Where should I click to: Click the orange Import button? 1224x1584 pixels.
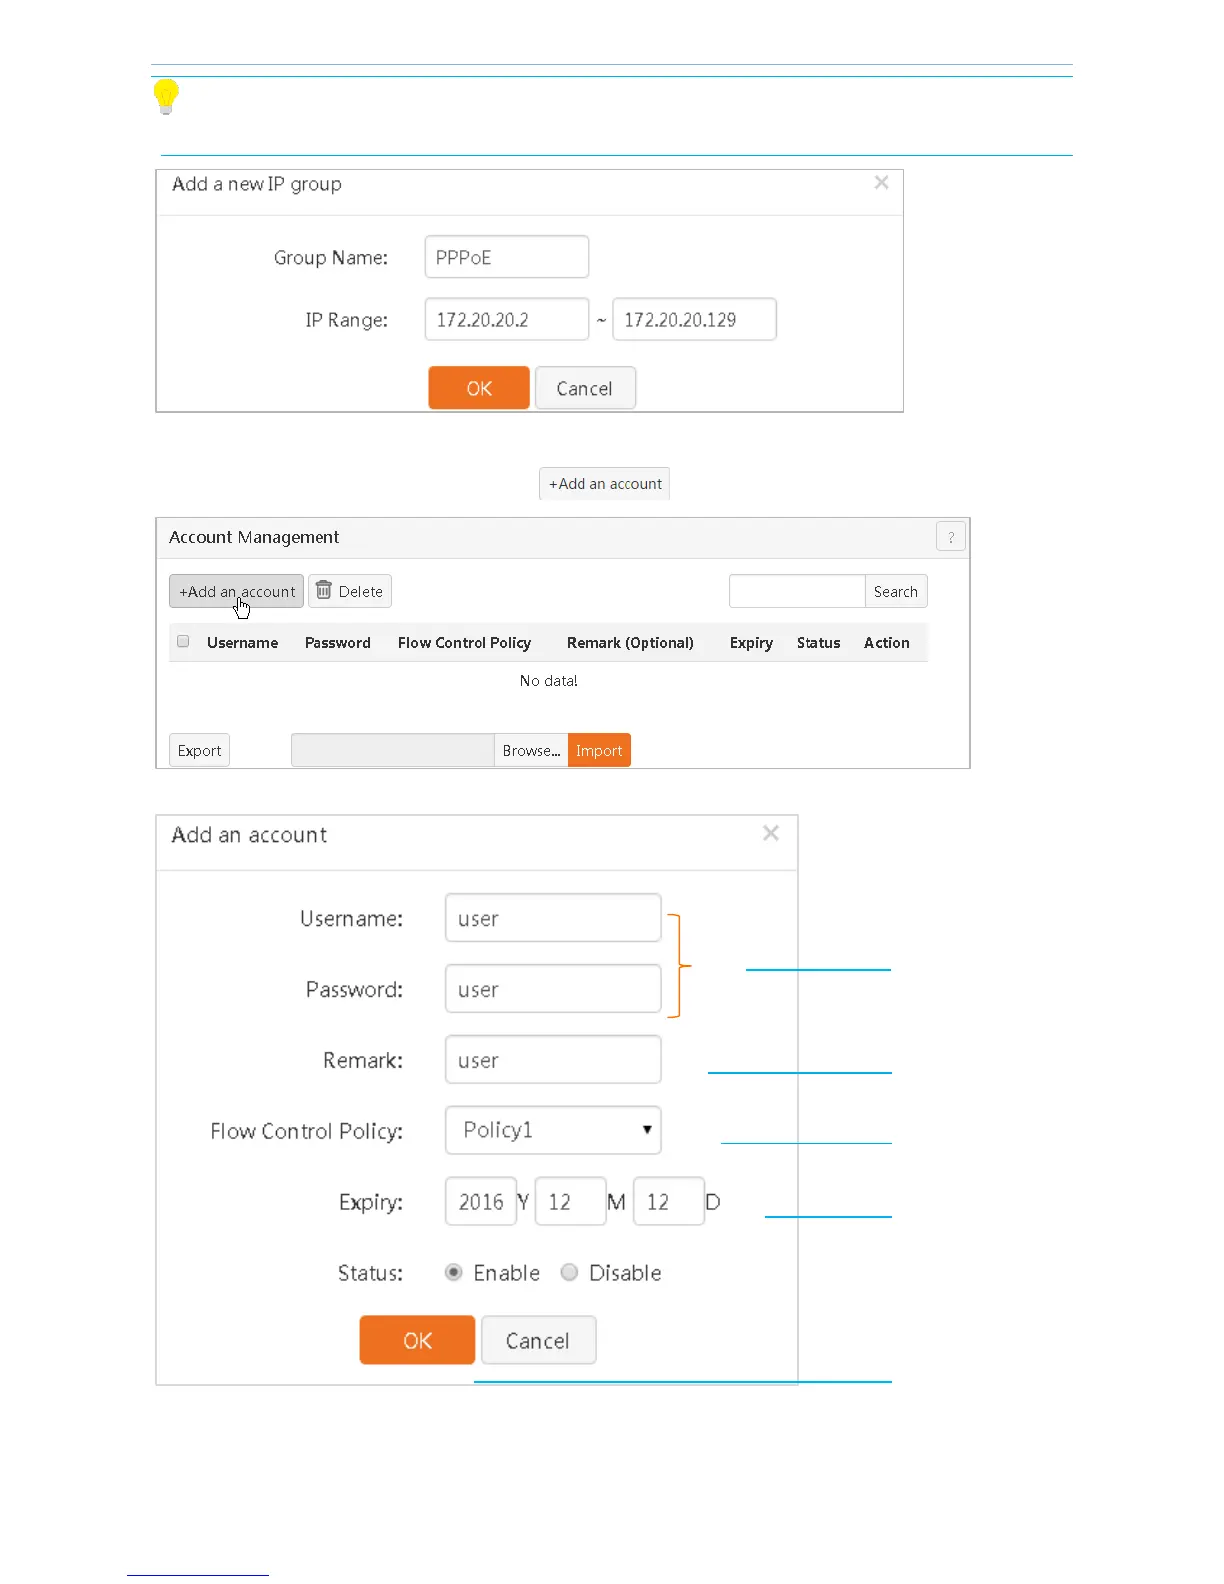tap(599, 751)
